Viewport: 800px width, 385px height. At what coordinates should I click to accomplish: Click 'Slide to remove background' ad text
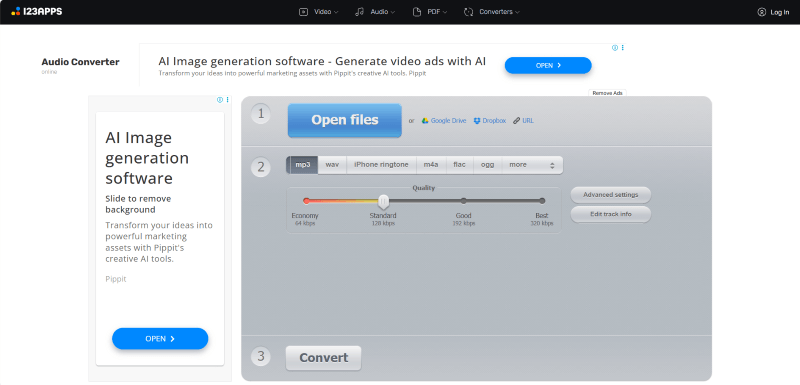(138, 204)
